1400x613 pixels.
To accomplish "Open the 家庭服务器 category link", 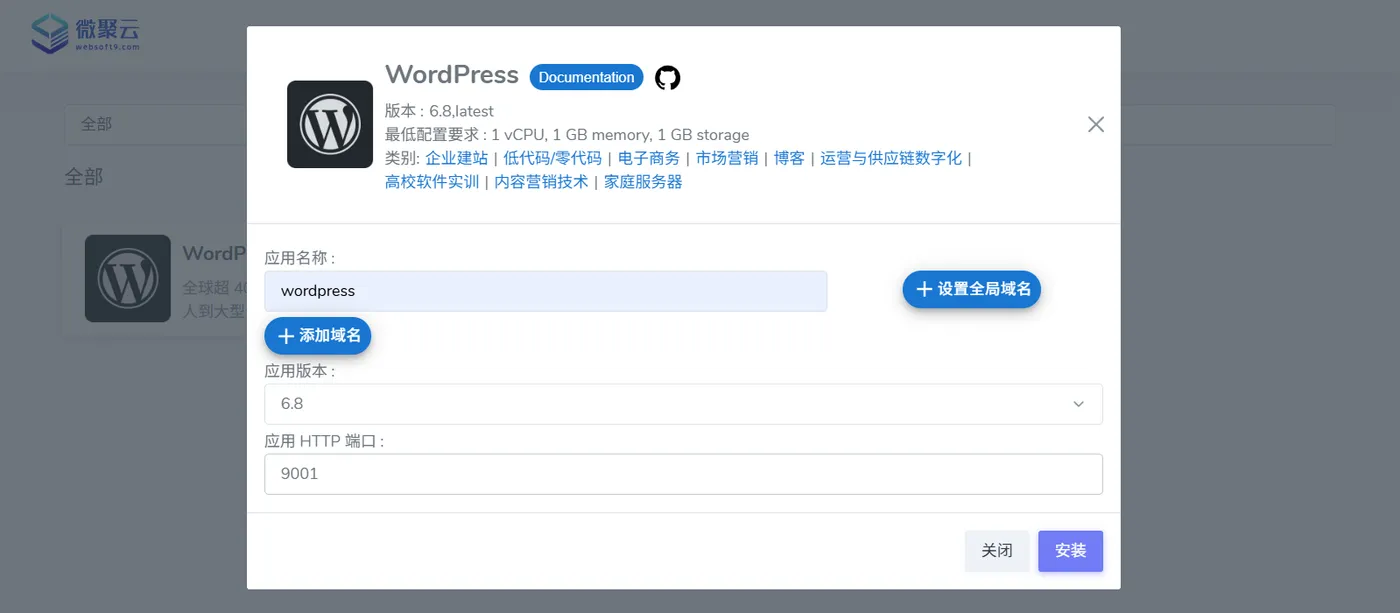I will point(643,182).
